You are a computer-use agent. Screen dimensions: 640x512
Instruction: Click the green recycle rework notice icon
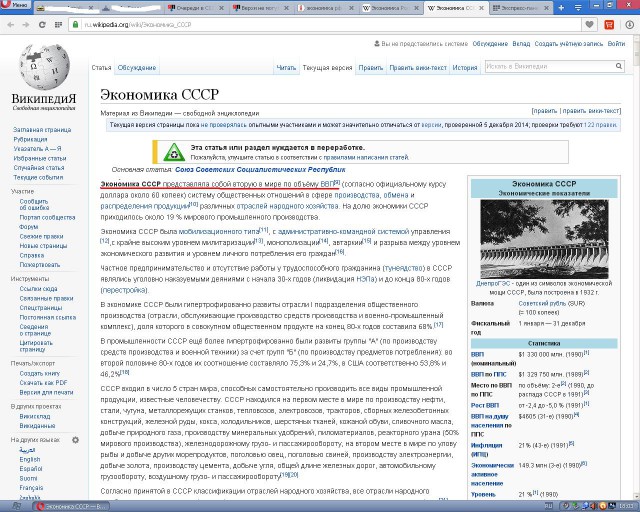pyautogui.click(x=174, y=152)
